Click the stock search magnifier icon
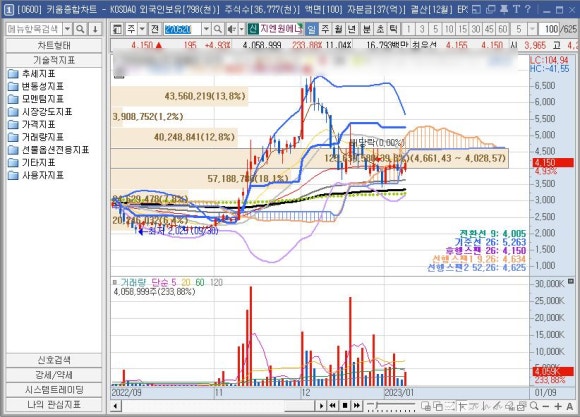Screen dimensions: 580x417 [x=218, y=29]
